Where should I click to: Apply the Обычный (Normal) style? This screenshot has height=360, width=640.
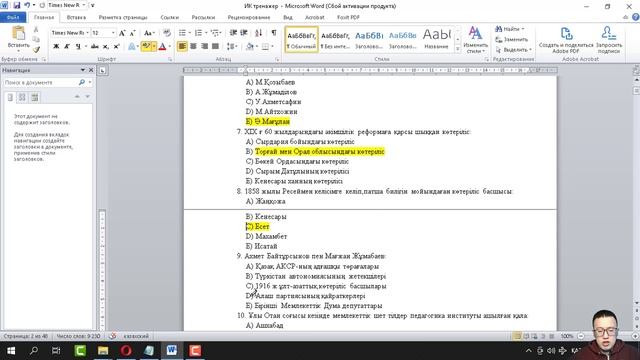coord(301,40)
